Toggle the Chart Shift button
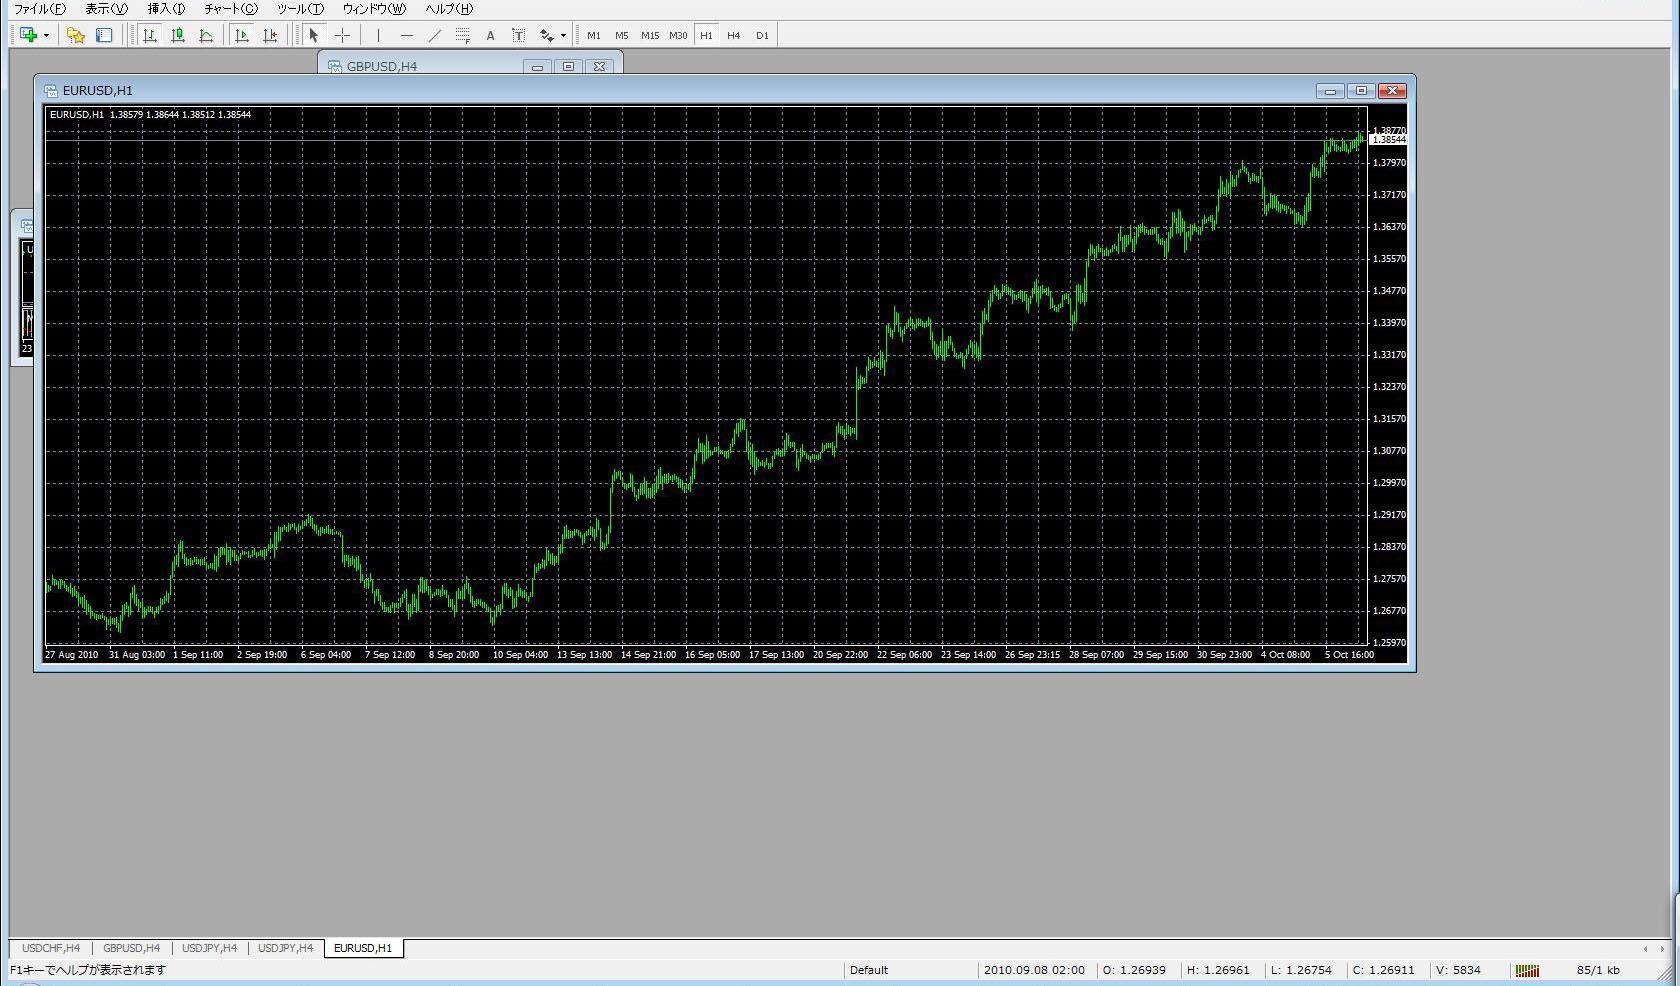1680x986 pixels. [270, 35]
